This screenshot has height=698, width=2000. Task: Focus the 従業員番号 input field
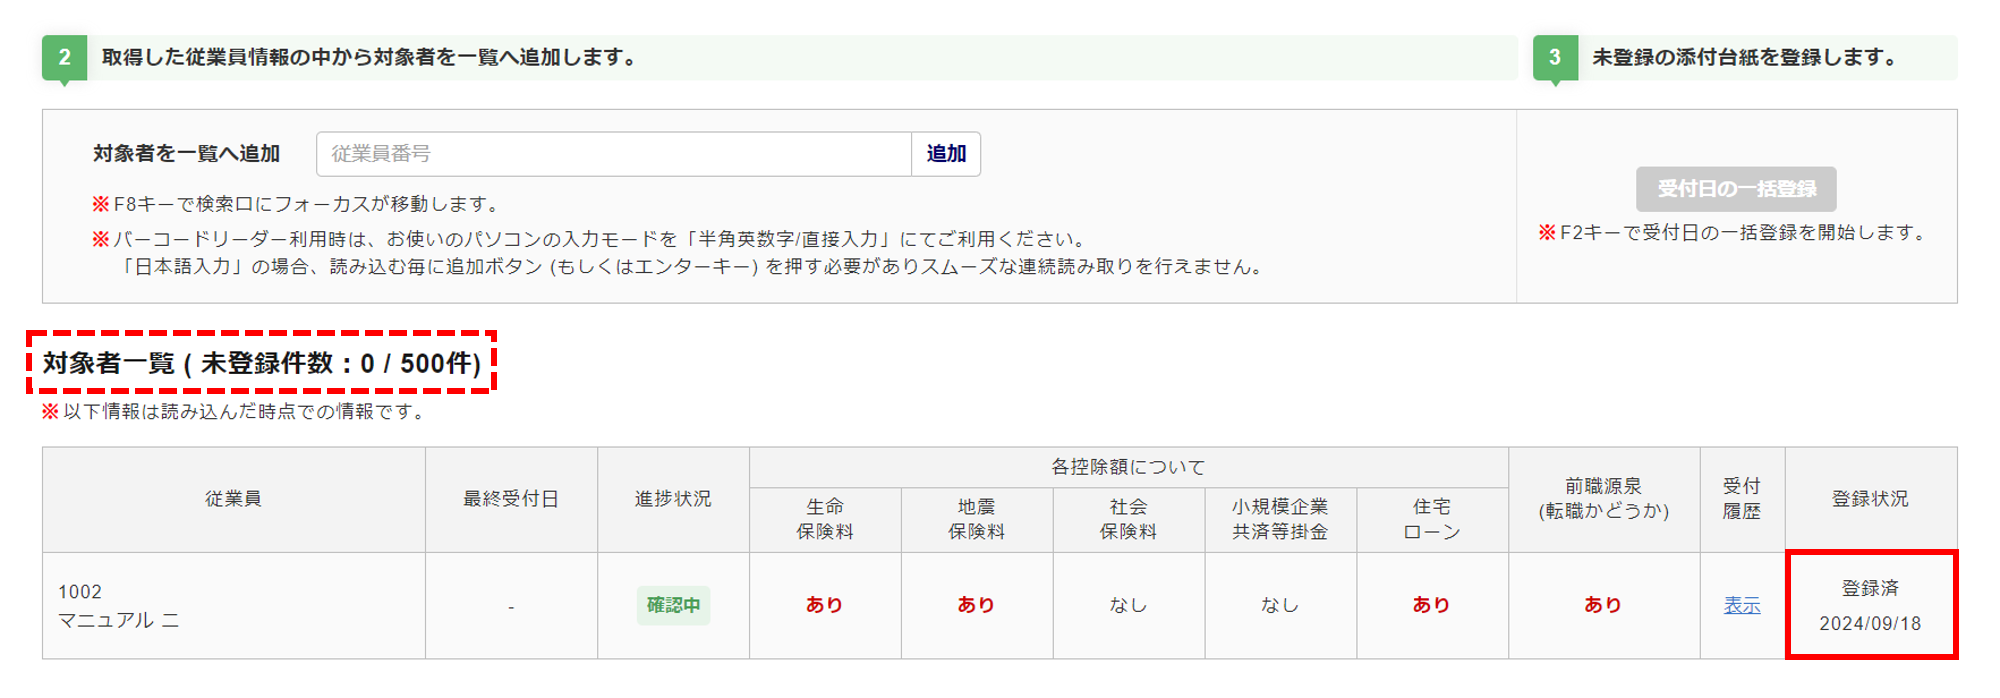point(614,154)
